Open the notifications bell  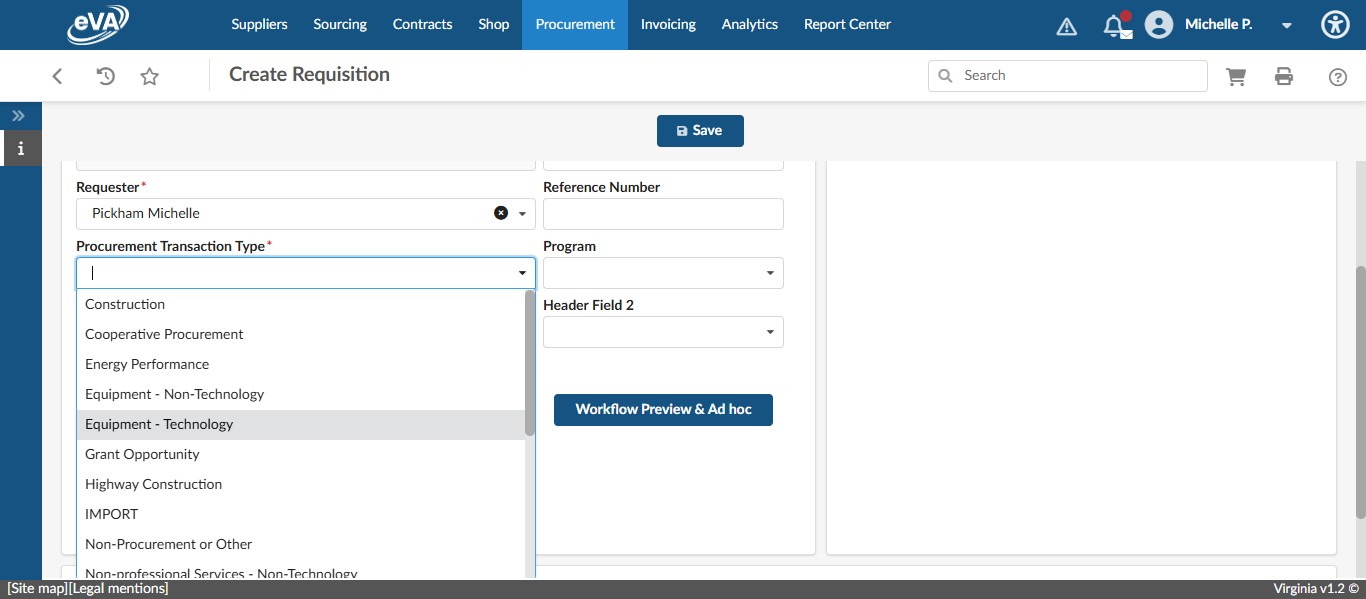(x=1117, y=25)
